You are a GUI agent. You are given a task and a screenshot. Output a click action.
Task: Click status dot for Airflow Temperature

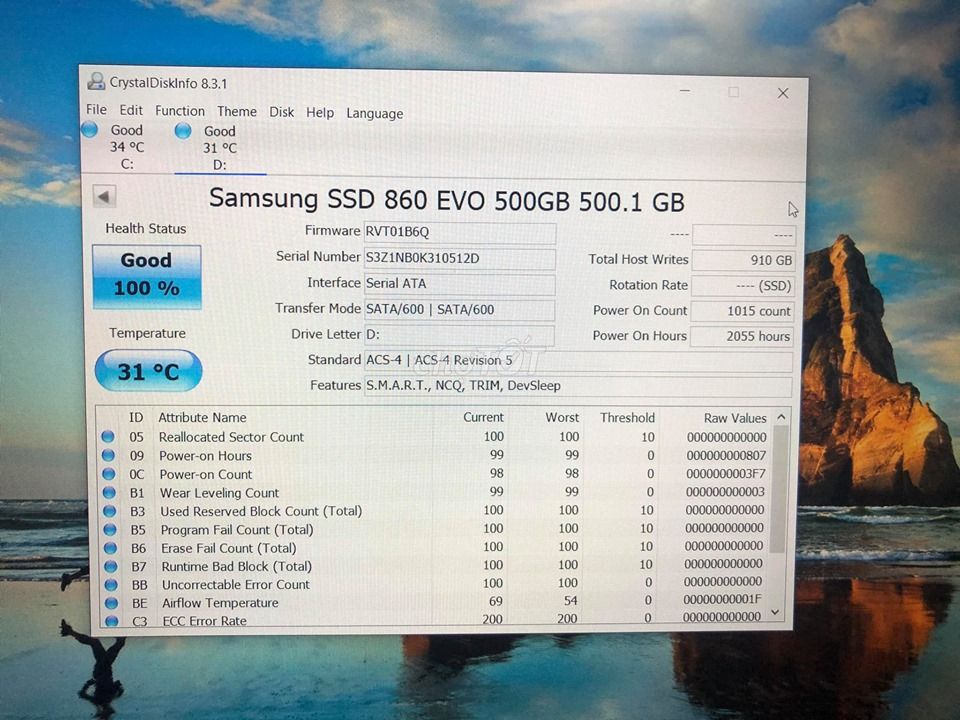point(111,603)
